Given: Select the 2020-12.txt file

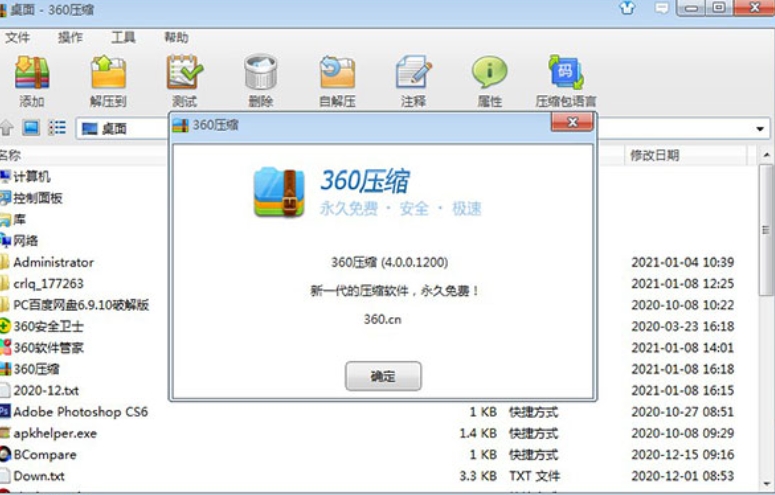Looking at the screenshot, I should click(40, 391).
